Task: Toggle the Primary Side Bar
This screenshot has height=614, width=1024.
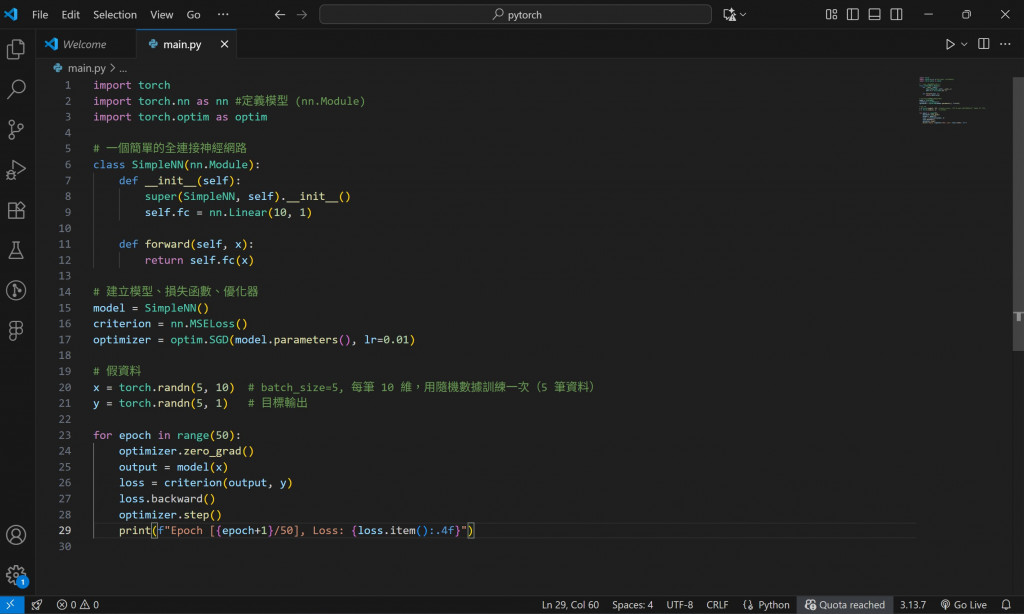Action: (852, 14)
